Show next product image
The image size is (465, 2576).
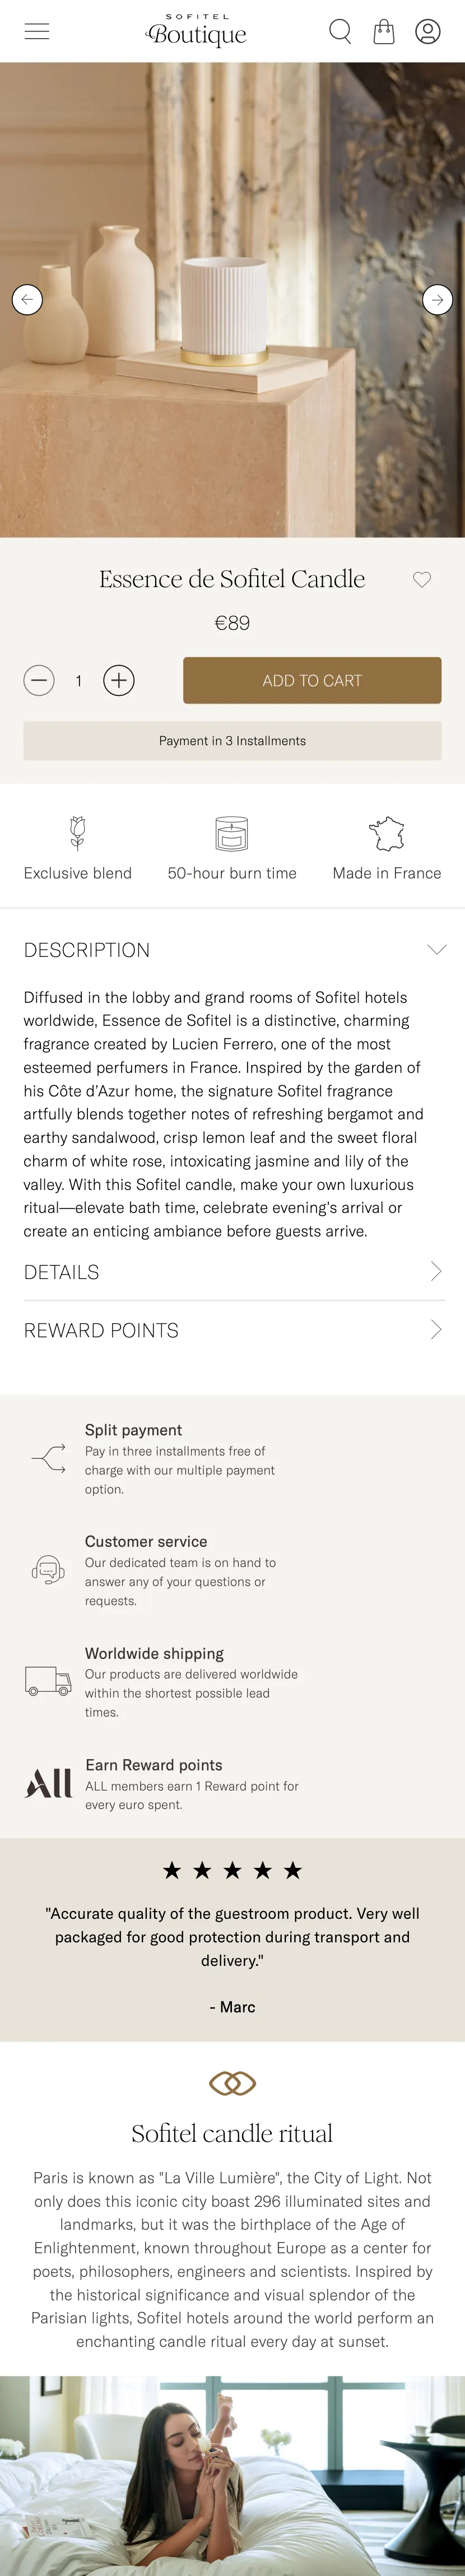tap(437, 299)
